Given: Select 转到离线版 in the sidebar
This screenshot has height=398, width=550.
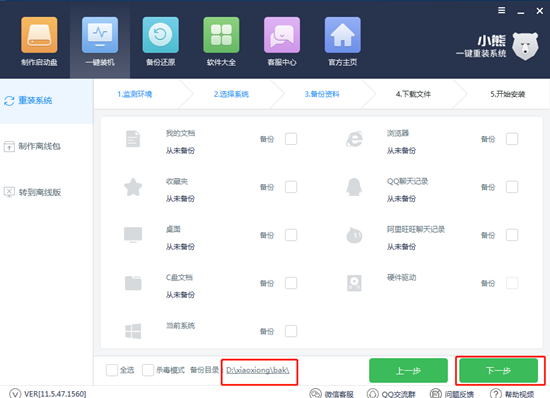Looking at the screenshot, I should [40, 192].
